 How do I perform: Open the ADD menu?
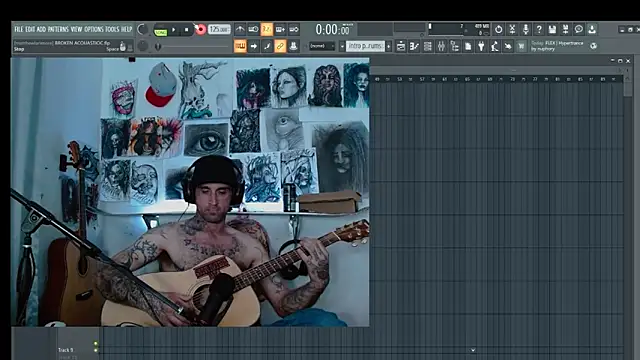(x=41, y=29)
